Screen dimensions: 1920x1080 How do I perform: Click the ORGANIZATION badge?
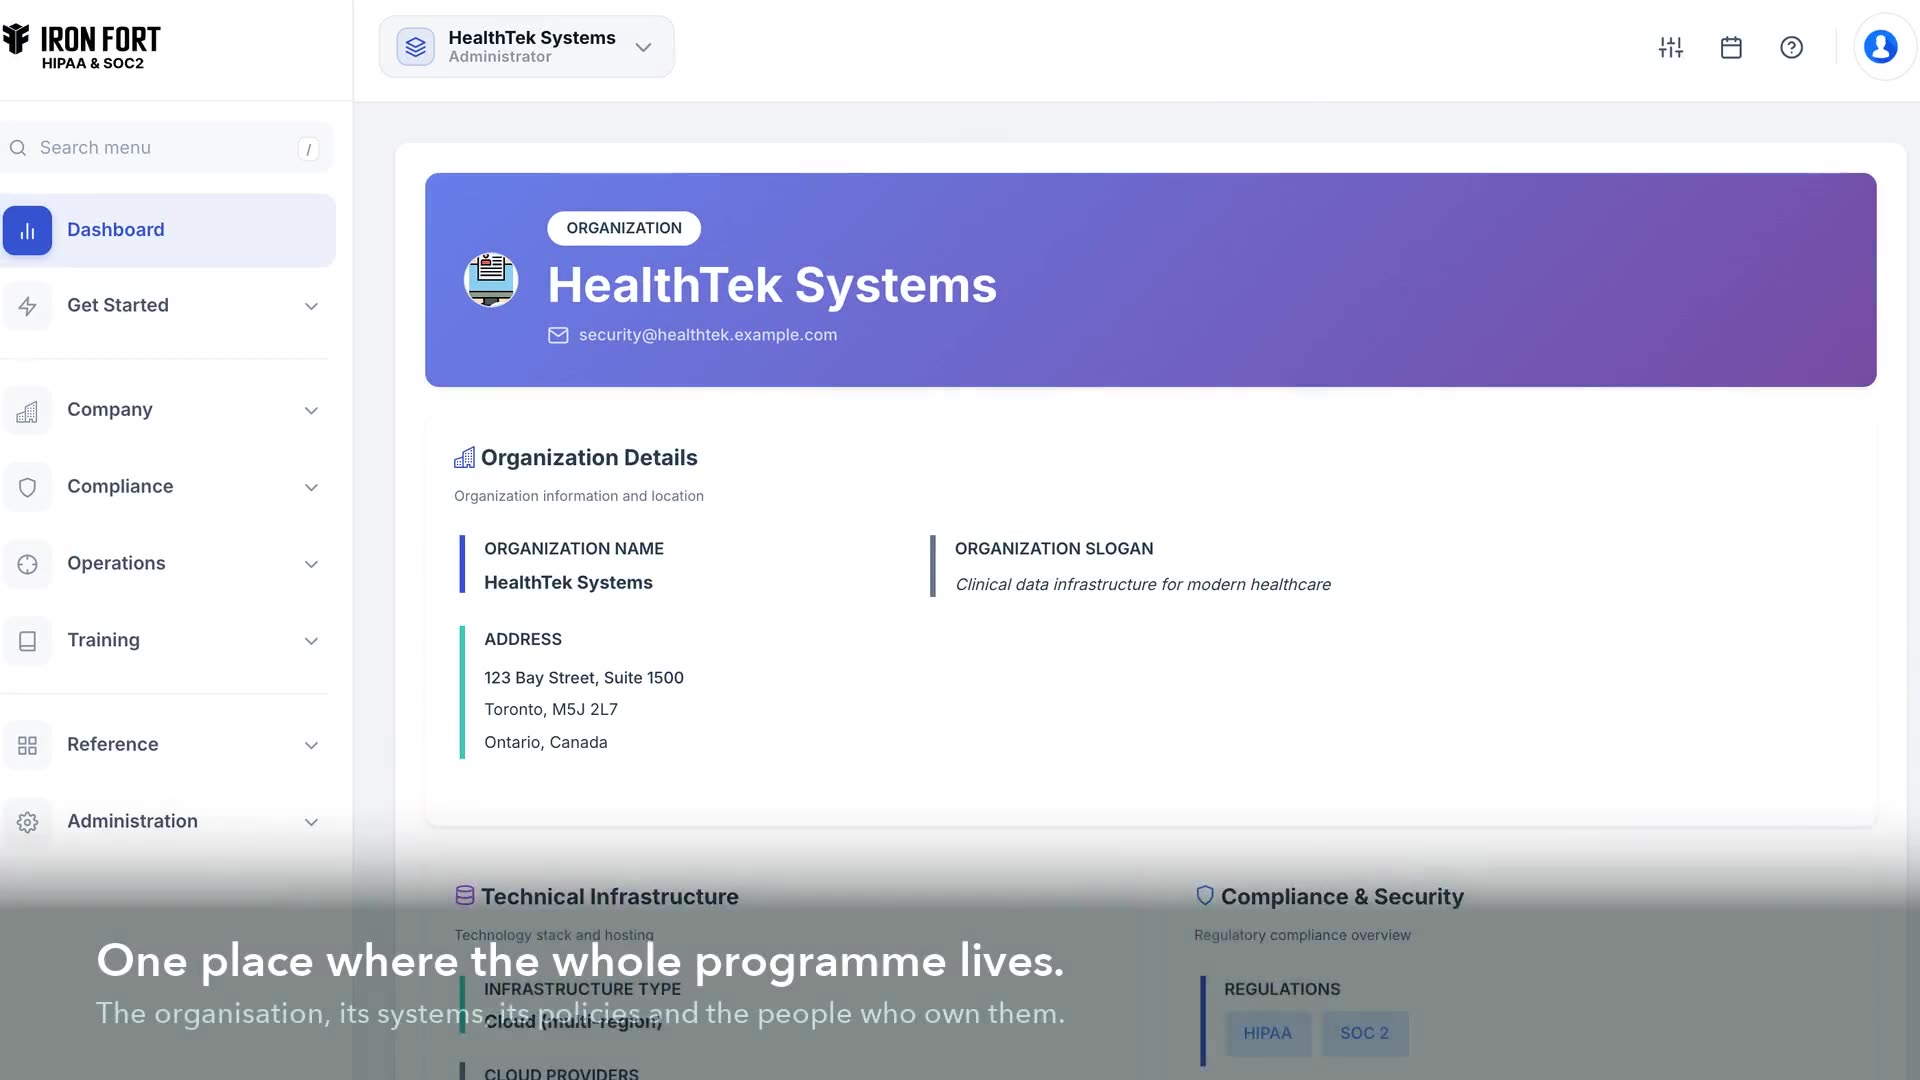click(x=624, y=228)
